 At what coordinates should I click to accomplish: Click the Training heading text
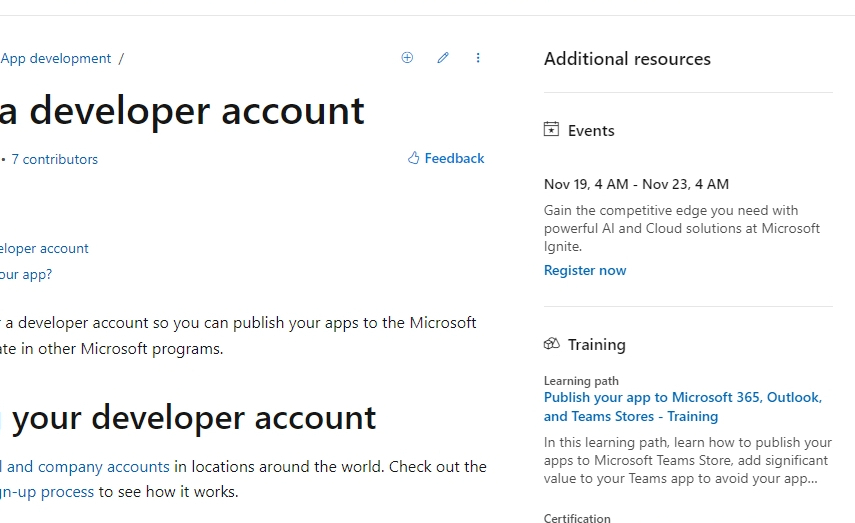pos(597,345)
